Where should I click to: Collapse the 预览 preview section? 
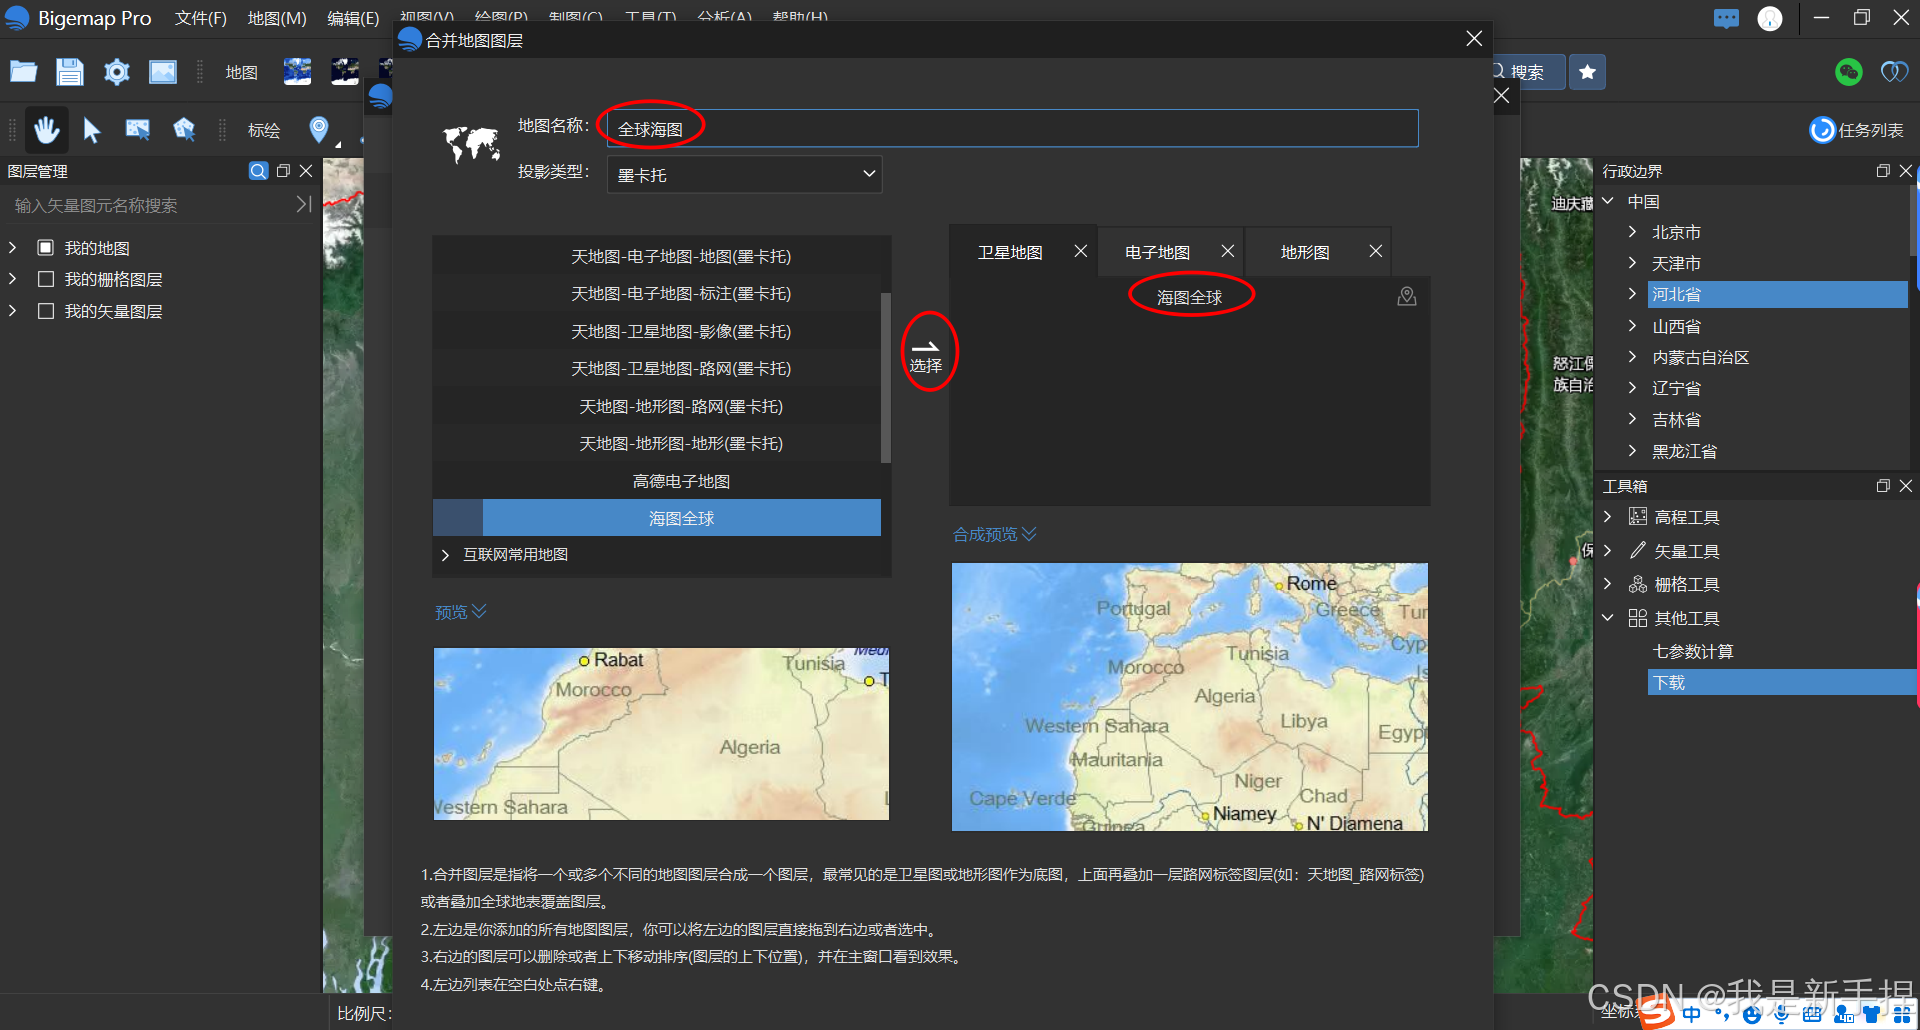(461, 611)
